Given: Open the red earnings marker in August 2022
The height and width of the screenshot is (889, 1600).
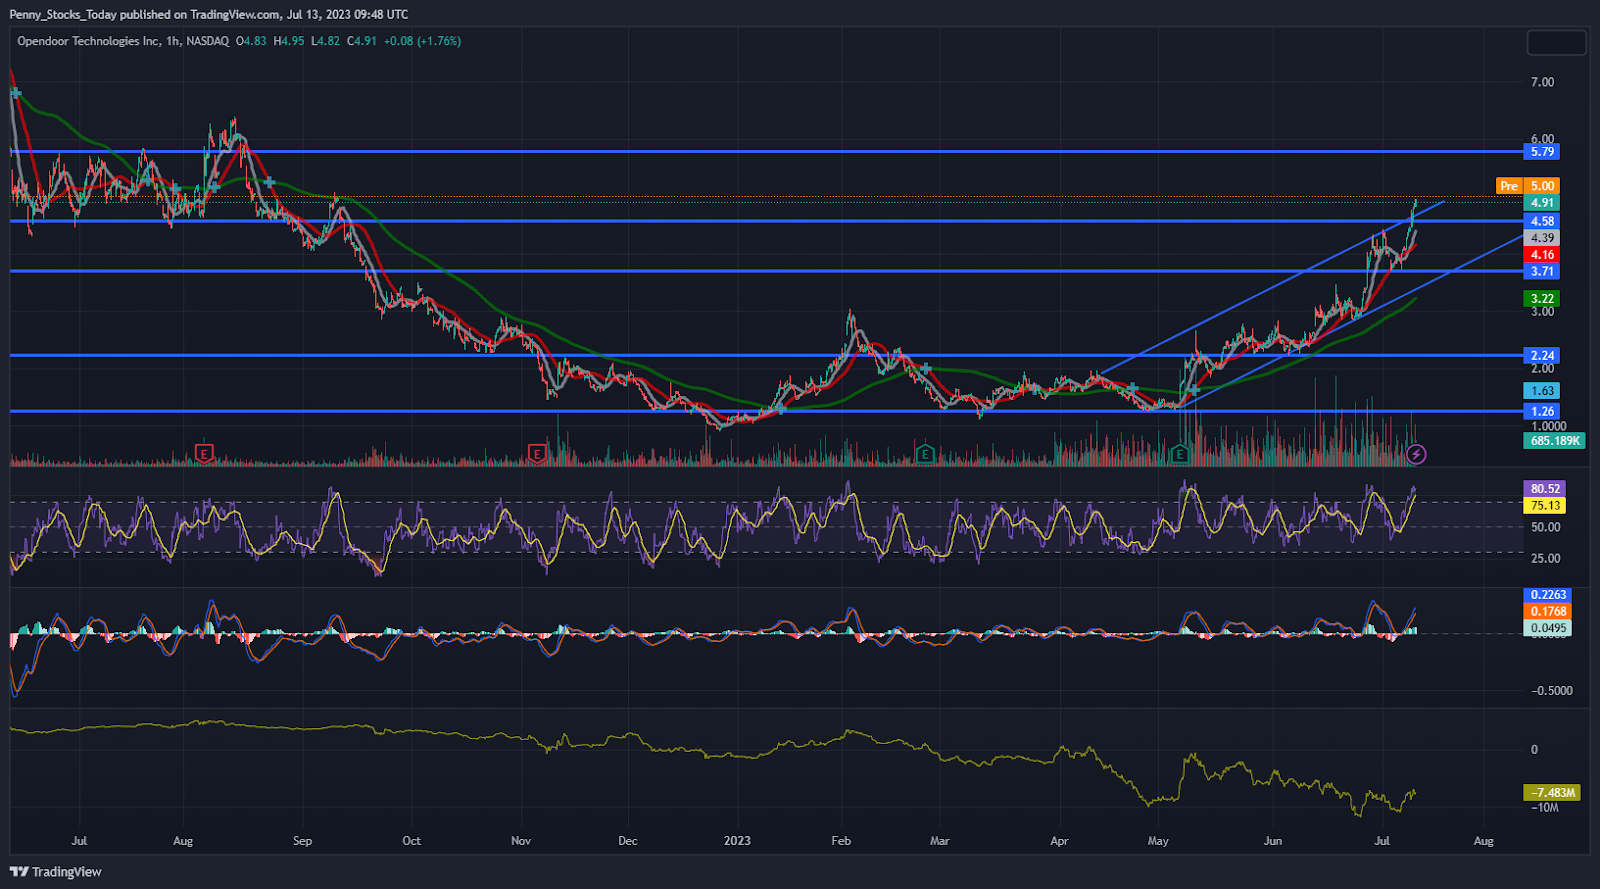Looking at the screenshot, I should [204, 453].
